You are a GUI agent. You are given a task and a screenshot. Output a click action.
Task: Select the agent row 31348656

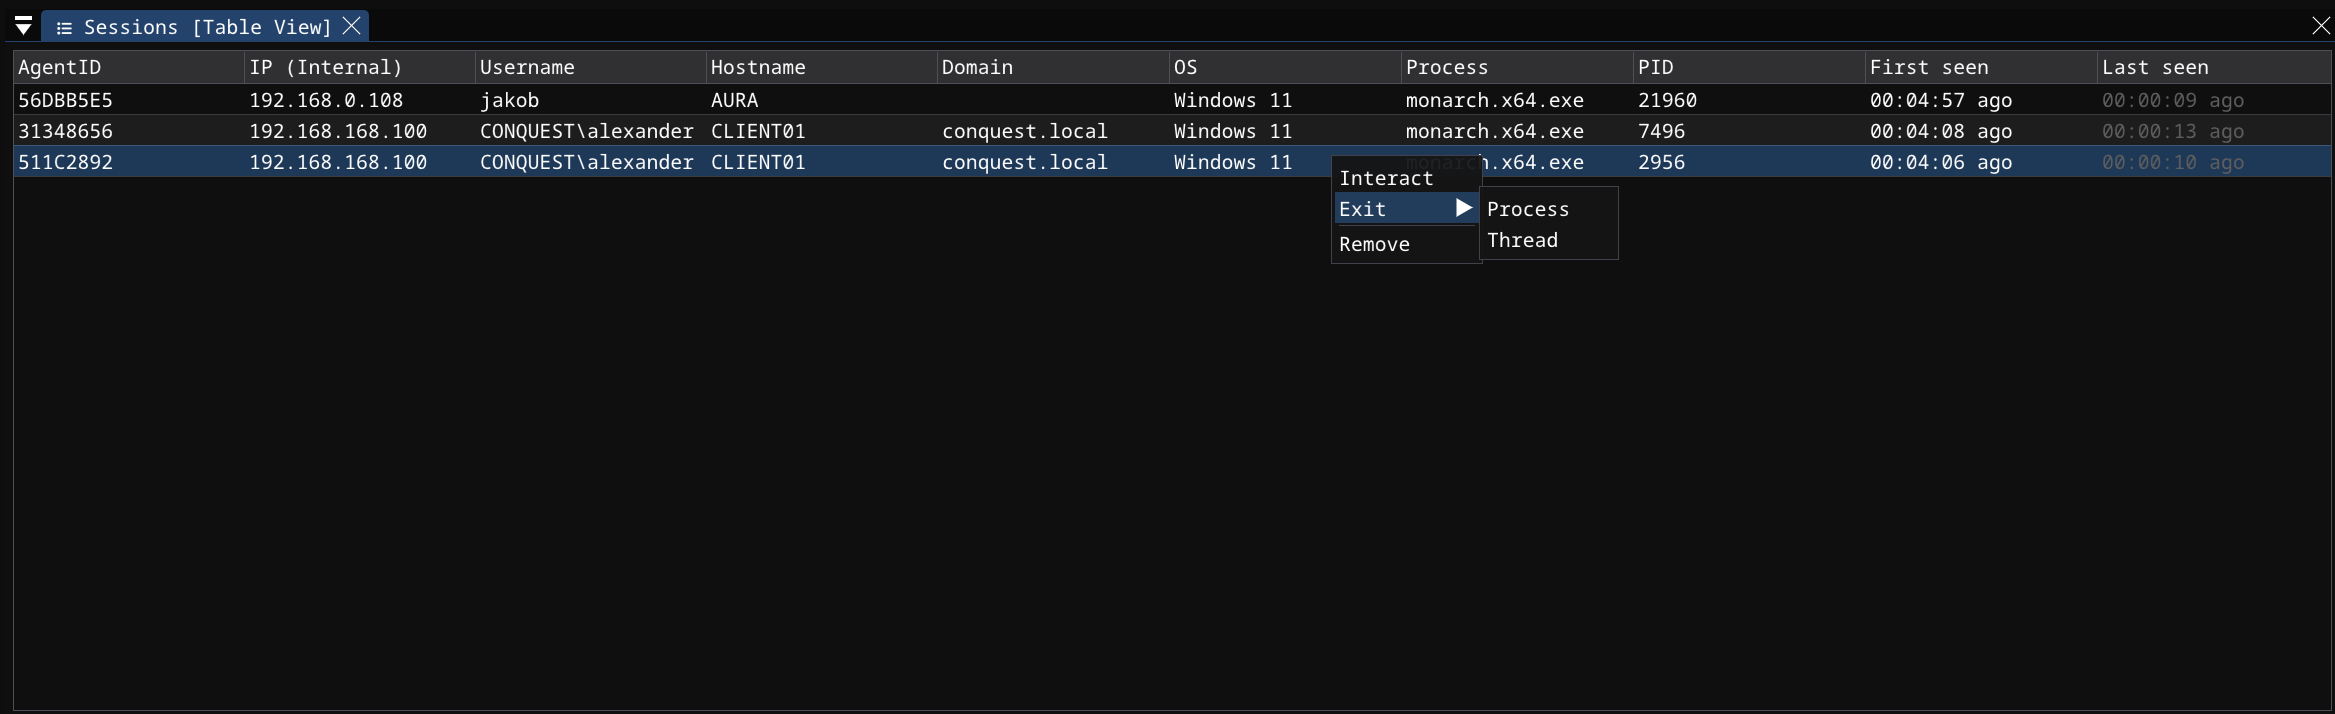[66, 131]
